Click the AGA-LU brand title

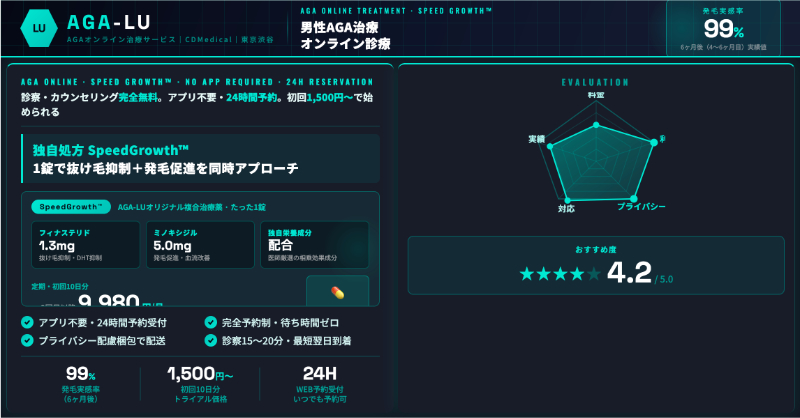(x=107, y=21)
